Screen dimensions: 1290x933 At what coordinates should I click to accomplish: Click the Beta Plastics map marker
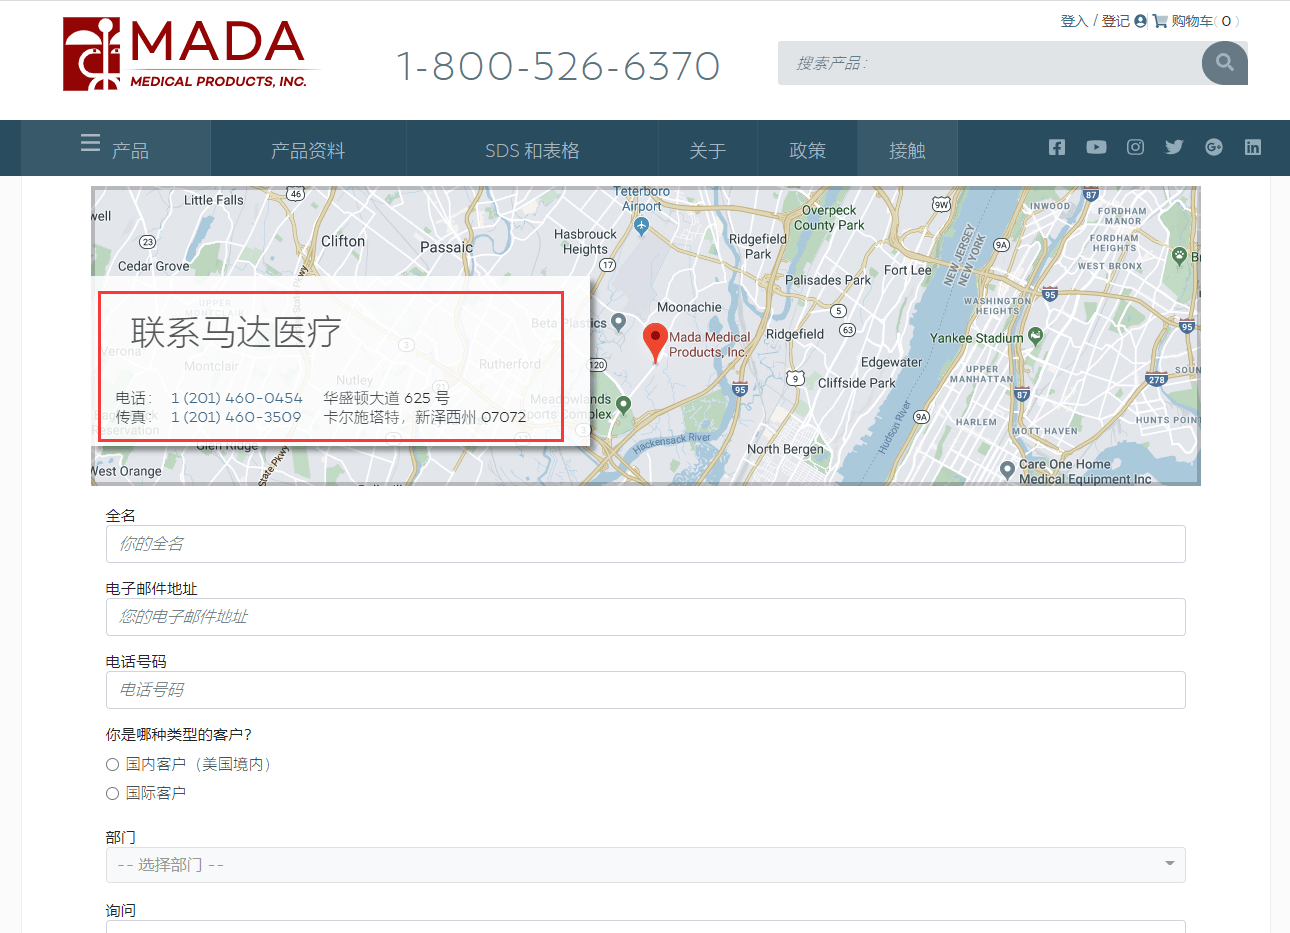619,322
